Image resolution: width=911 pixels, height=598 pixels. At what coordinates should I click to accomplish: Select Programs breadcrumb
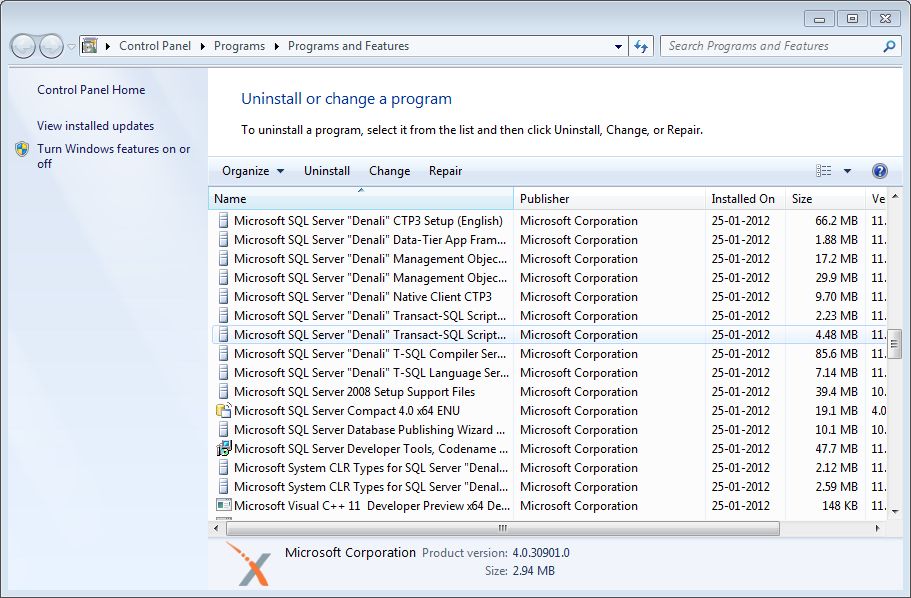click(239, 46)
